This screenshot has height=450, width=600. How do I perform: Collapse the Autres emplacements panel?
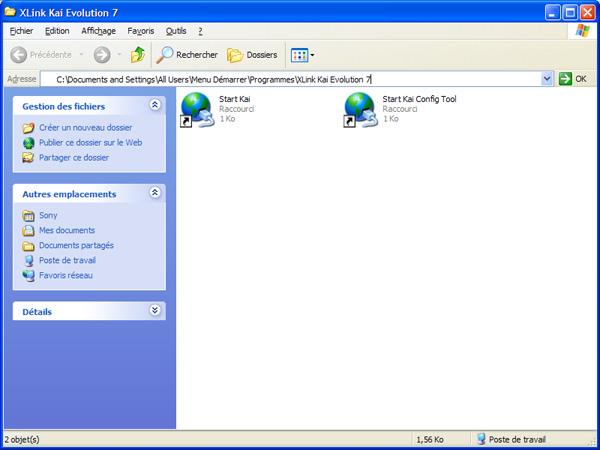[x=155, y=192]
